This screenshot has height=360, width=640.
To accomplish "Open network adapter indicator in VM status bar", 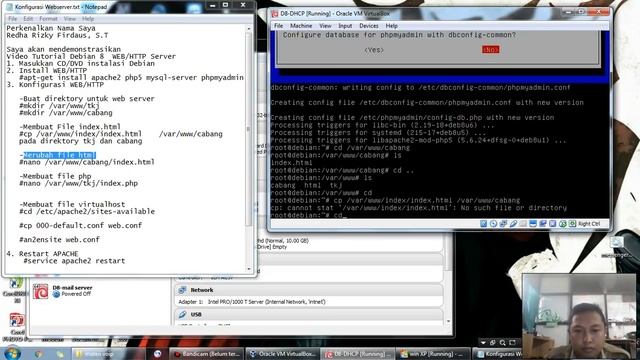I will click(x=503, y=224).
